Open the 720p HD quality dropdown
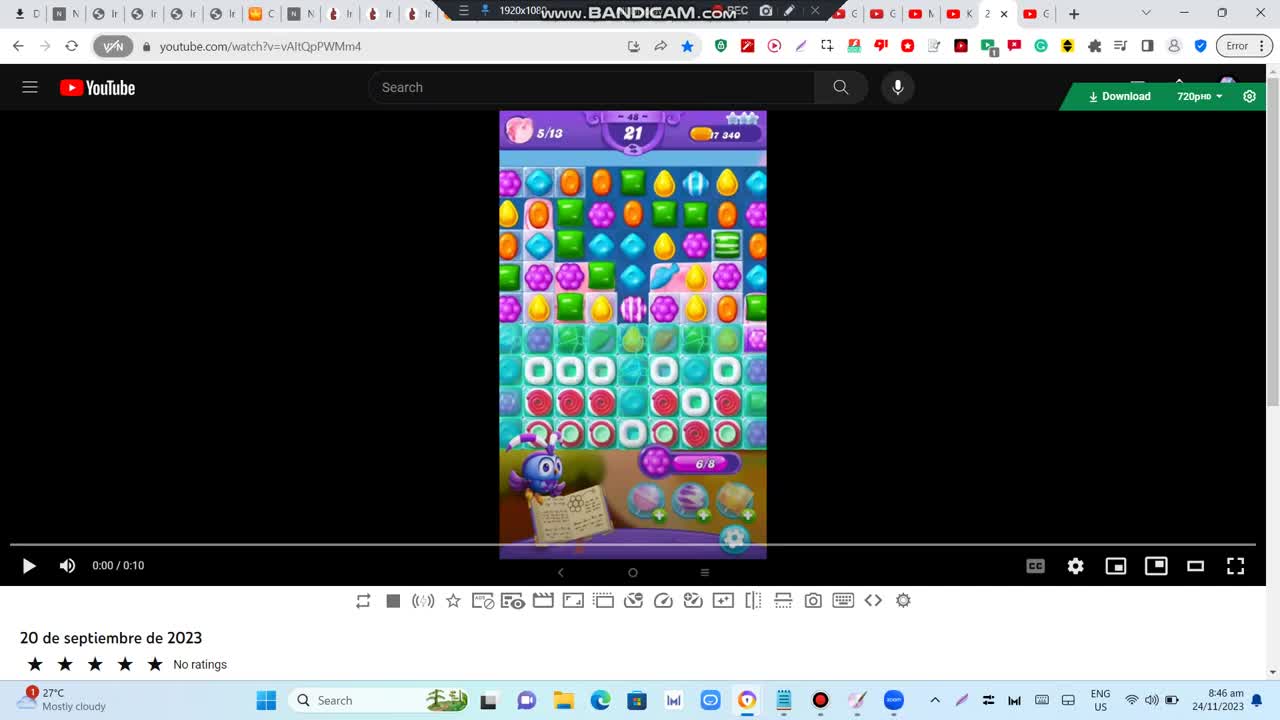This screenshot has width=1280, height=720. [x=1200, y=96]
